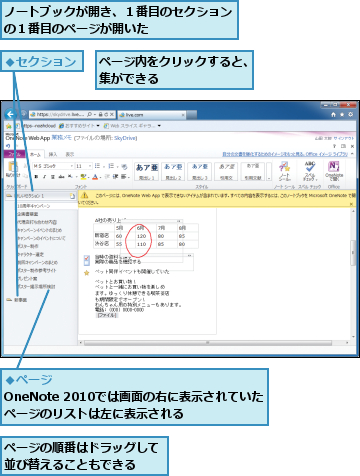
Task: Toggle italic formatting in Font group
Action: 45,177
